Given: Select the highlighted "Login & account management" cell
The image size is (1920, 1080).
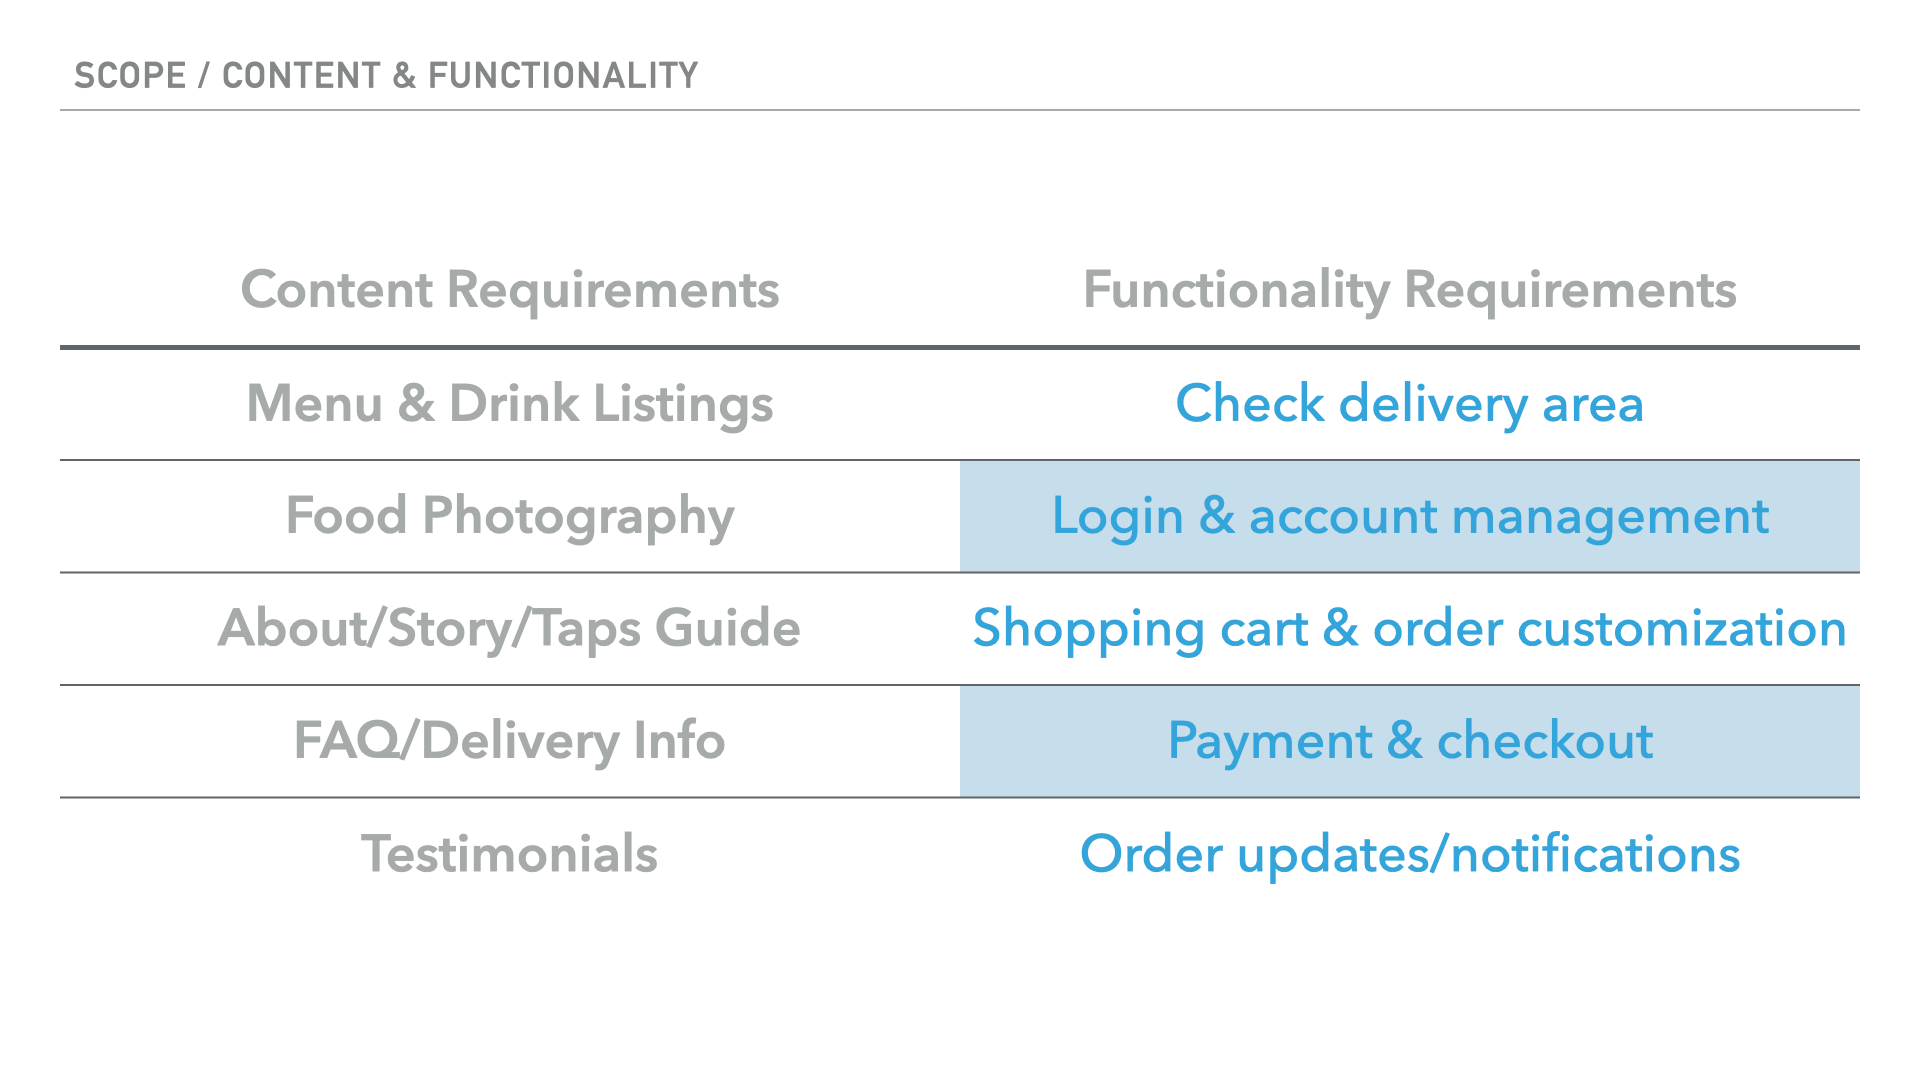Looking at the screenshot, I should pos(1410,516).
